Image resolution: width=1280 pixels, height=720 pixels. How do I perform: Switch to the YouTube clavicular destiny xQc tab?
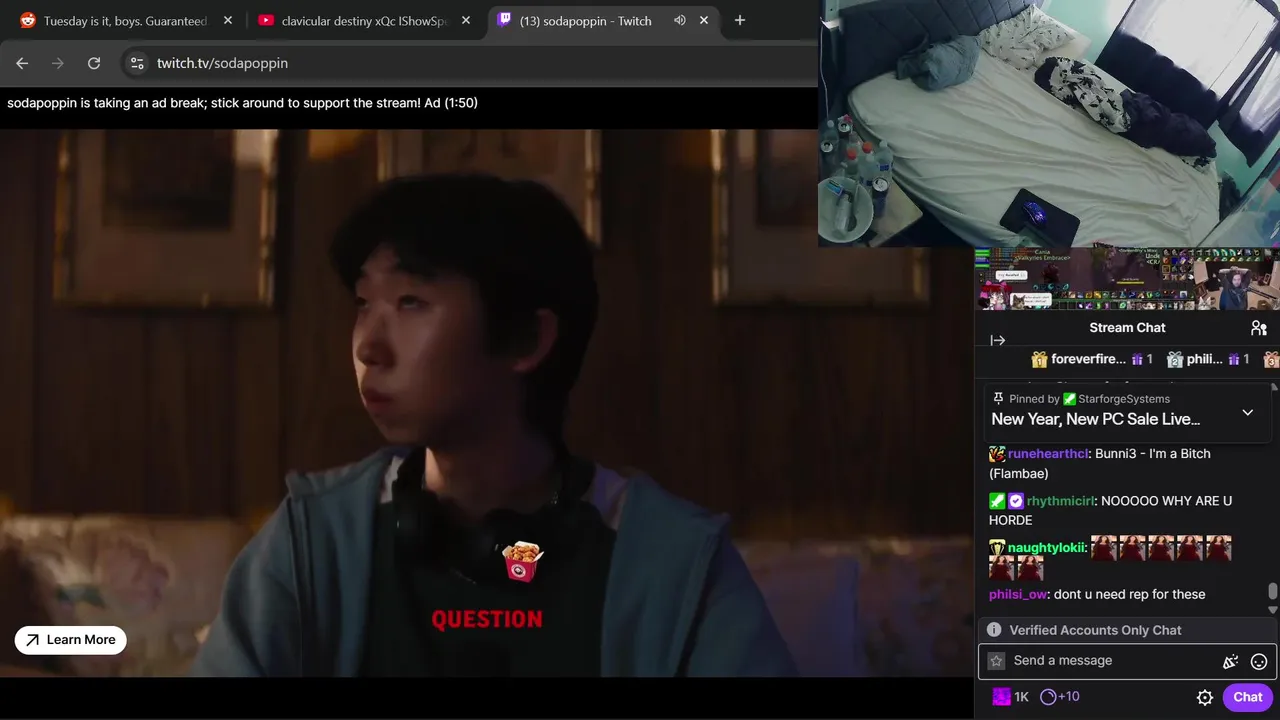pos(365,20)
